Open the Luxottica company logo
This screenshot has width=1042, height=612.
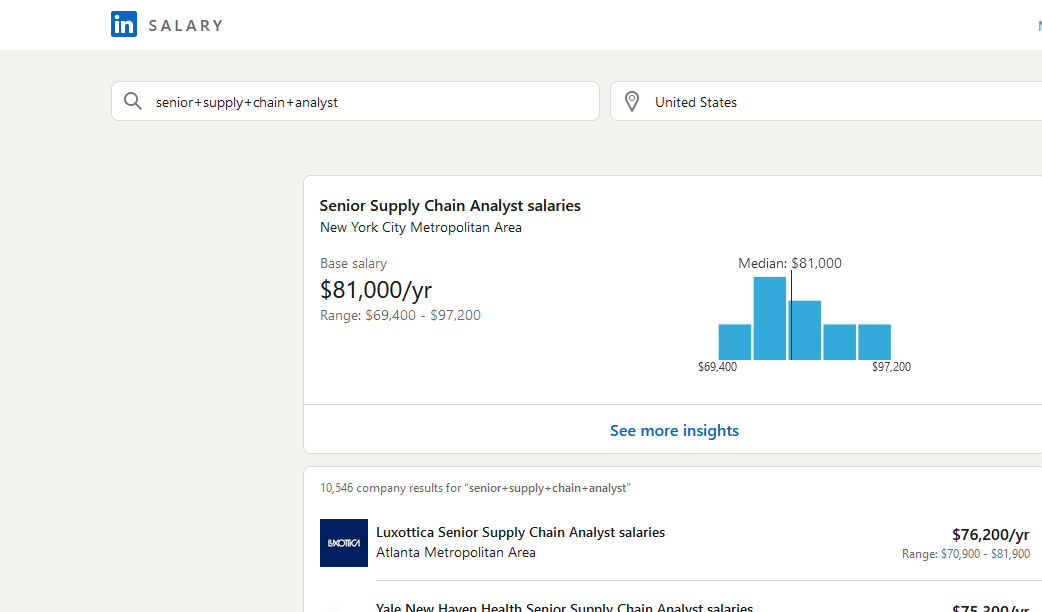pyautogui.click(x=344, y=543)
